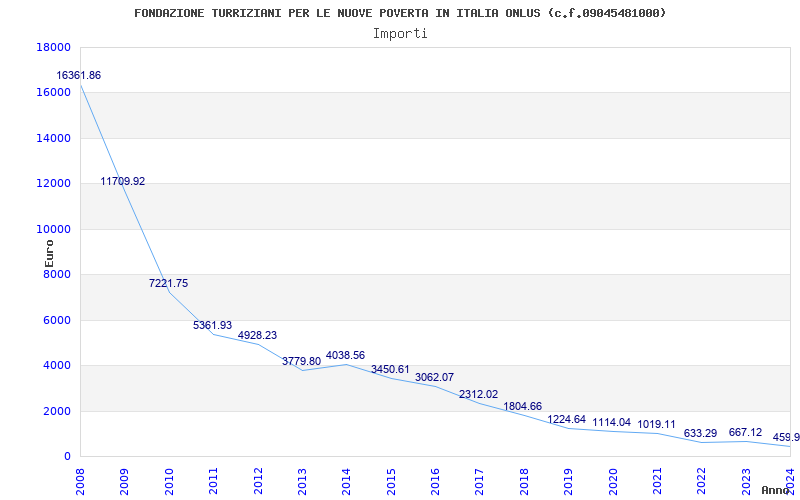Click data label 16361.86
This screenshot has width=800, height=500.
(79, 76)
